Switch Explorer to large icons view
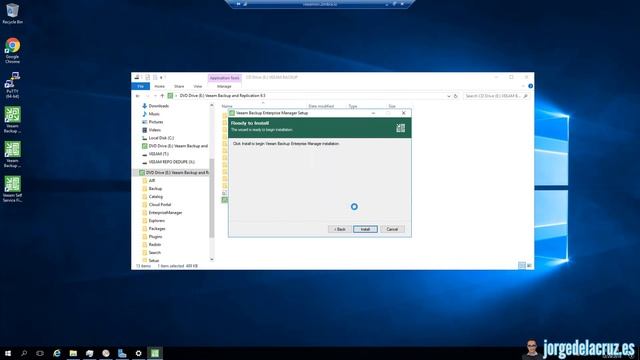Screen dimensions: 640x360 point(529,266)
